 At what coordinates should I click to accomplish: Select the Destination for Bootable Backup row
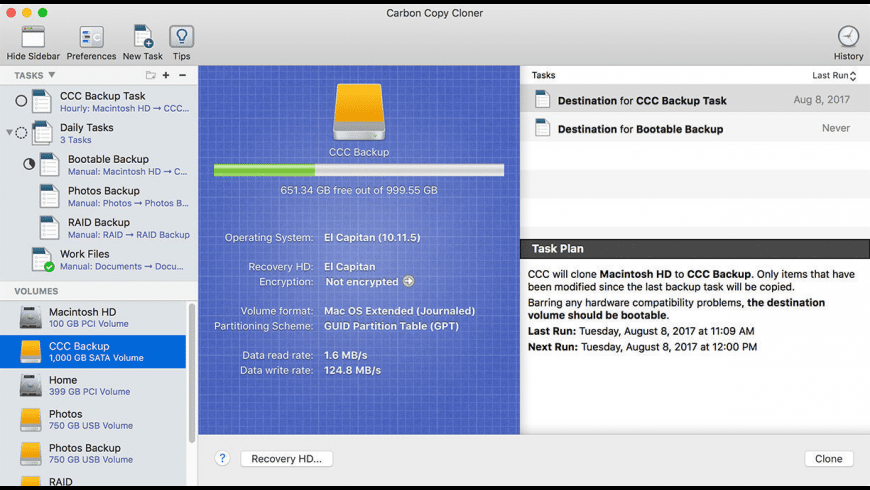(695, 128)
